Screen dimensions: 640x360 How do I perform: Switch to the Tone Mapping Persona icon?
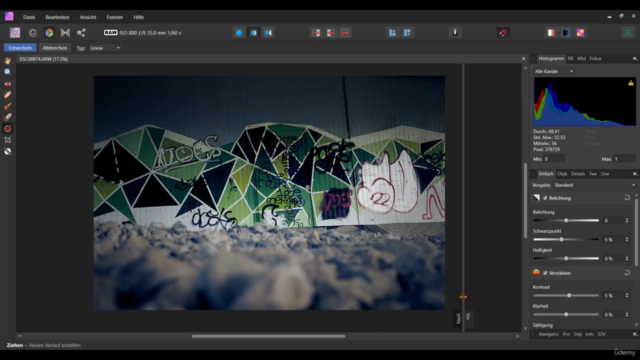click(x=65, y=33)
